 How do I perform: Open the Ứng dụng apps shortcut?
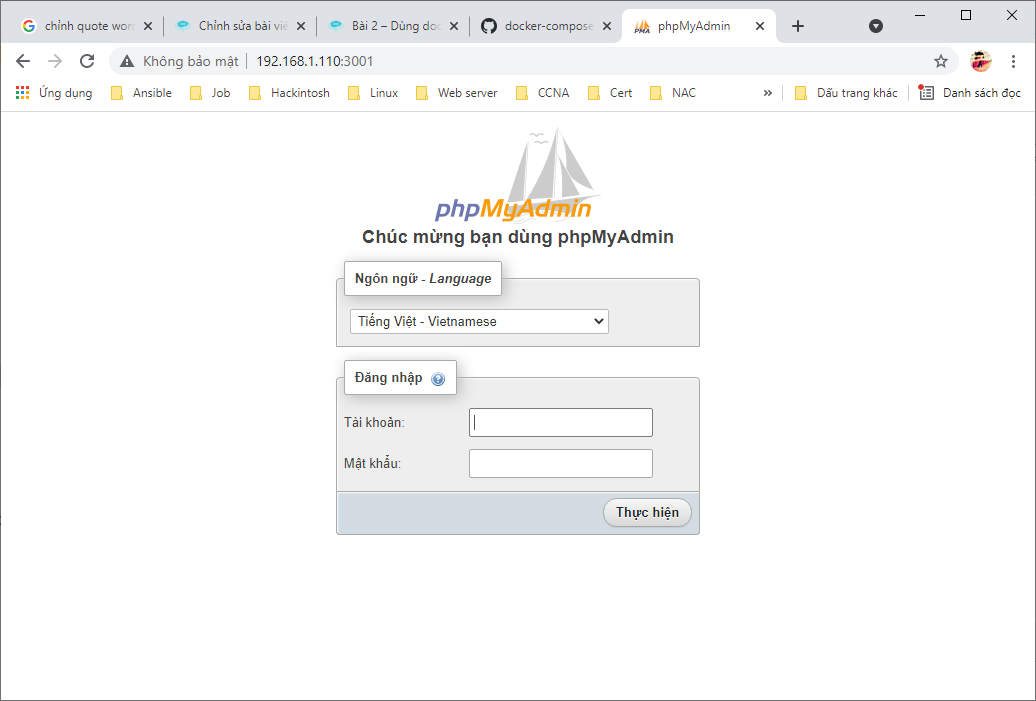(54, 93)
